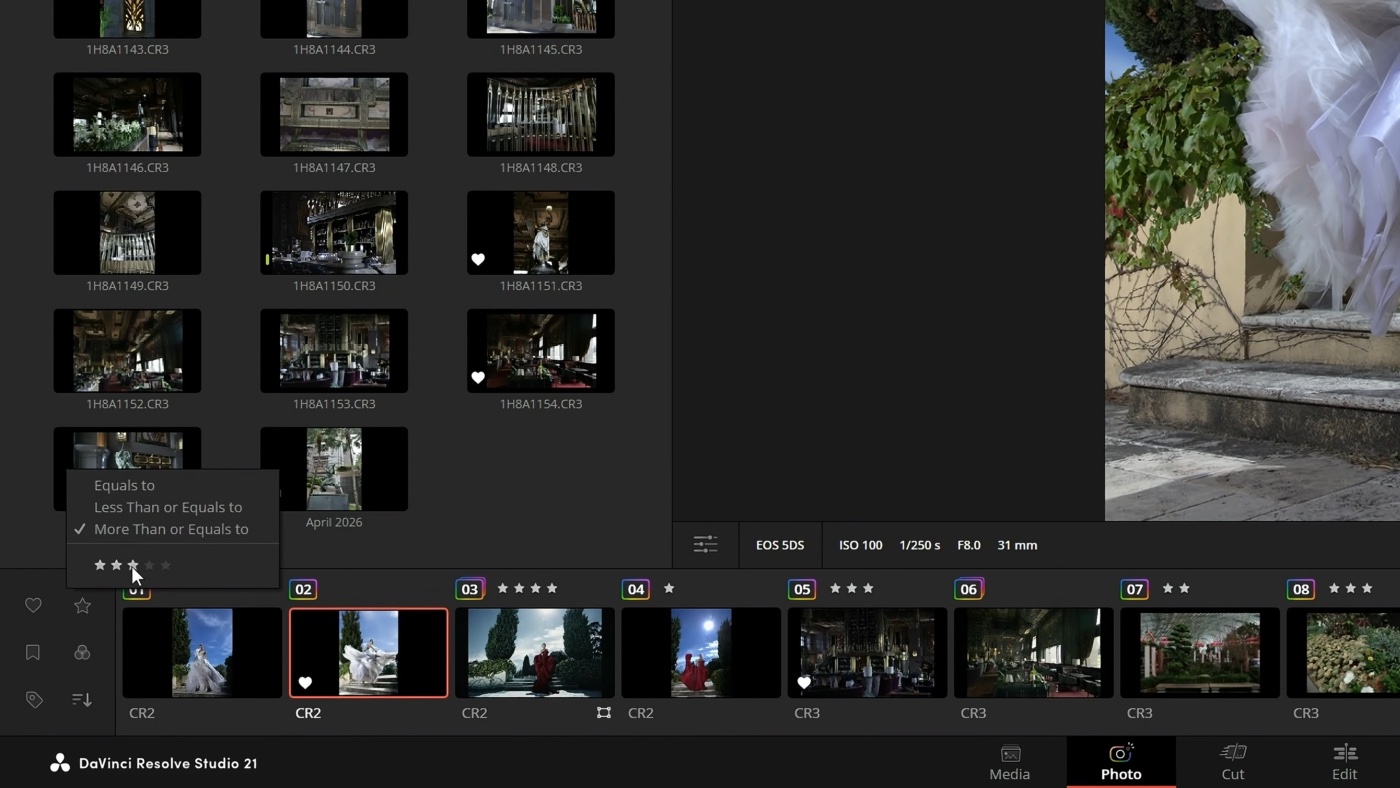Viewport: 1400px width, 788px height.
Task: Select "Equals to" in the rating menu
Action: tap(124, 485)
